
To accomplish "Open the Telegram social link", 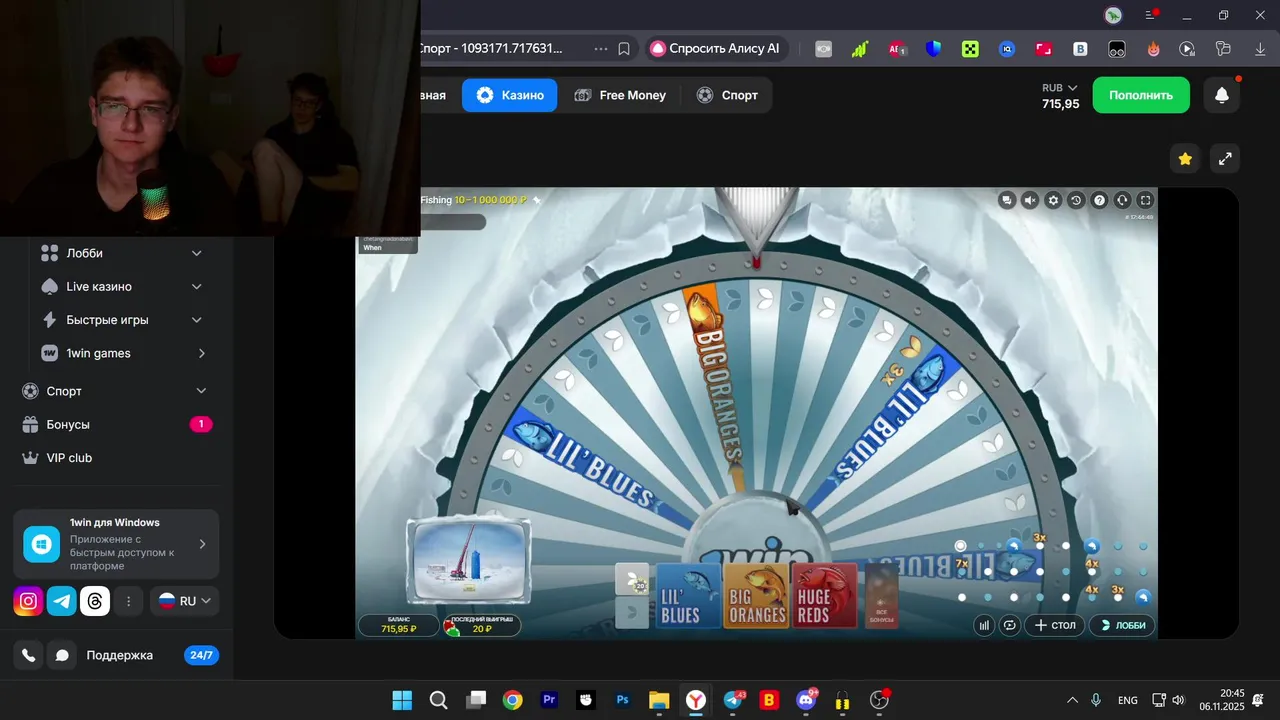I will pos(62,601).
